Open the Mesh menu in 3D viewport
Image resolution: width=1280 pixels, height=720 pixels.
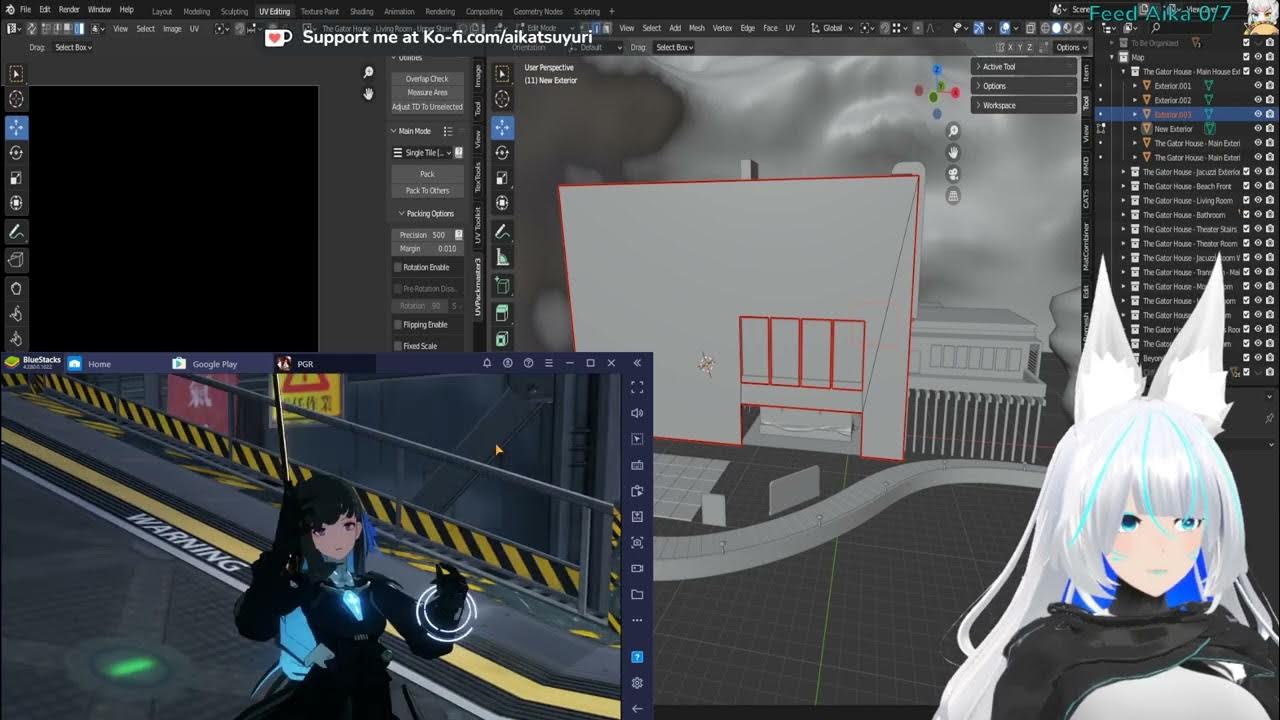(x=697, y=28)
